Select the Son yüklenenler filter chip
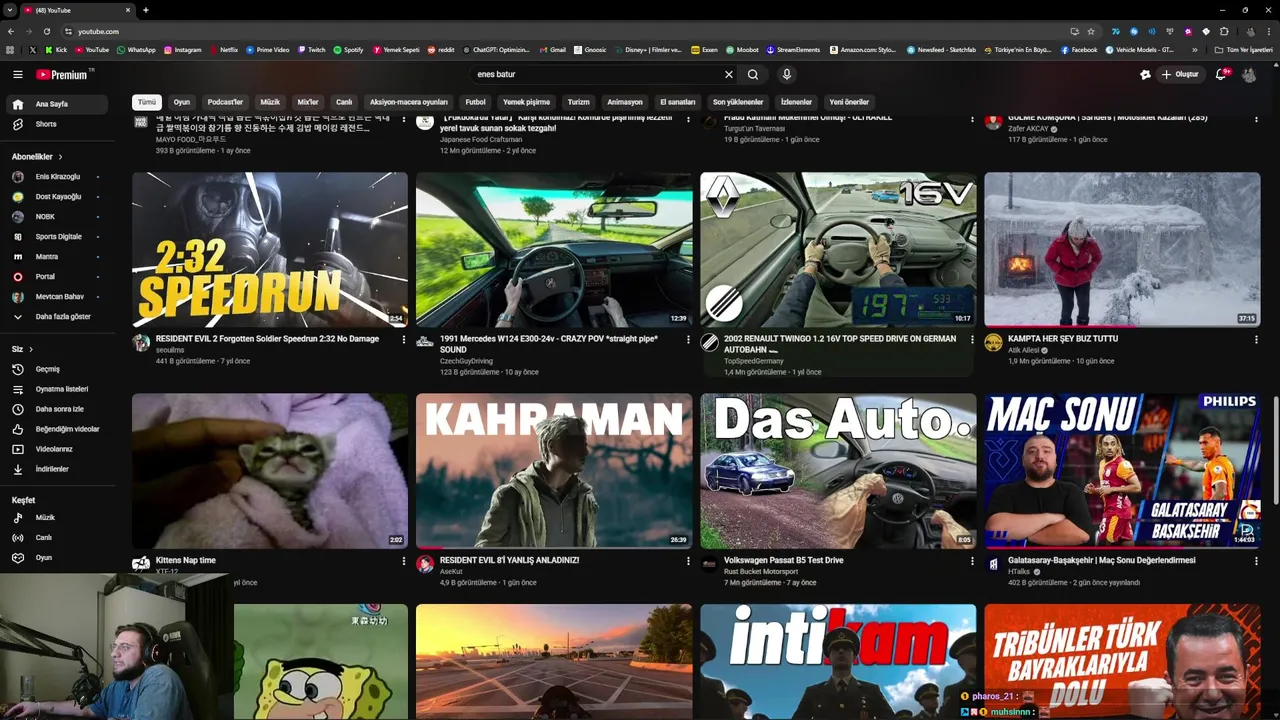The image size is (1280, 720). (738, 102)
